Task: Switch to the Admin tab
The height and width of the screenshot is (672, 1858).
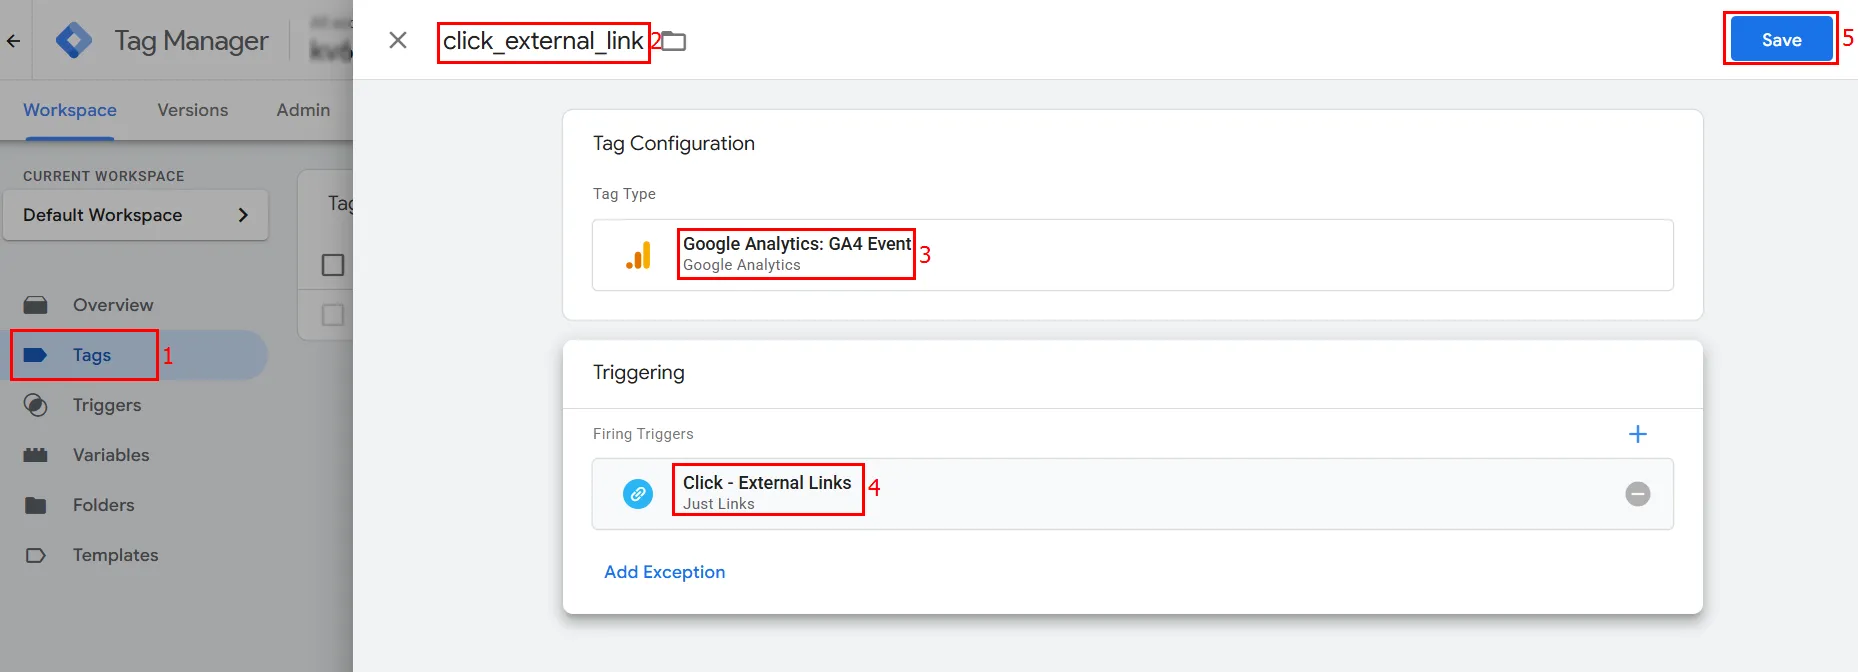Action: [x=303, y=110]
